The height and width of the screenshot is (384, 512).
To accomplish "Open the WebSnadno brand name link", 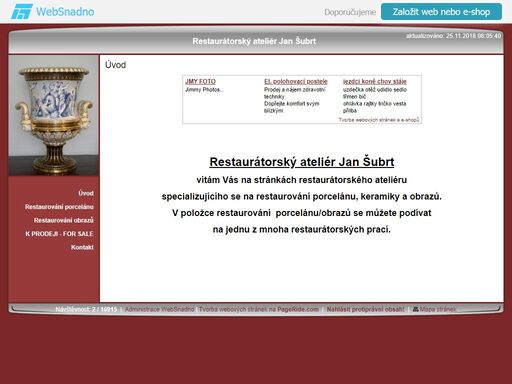I will point(65,12).
